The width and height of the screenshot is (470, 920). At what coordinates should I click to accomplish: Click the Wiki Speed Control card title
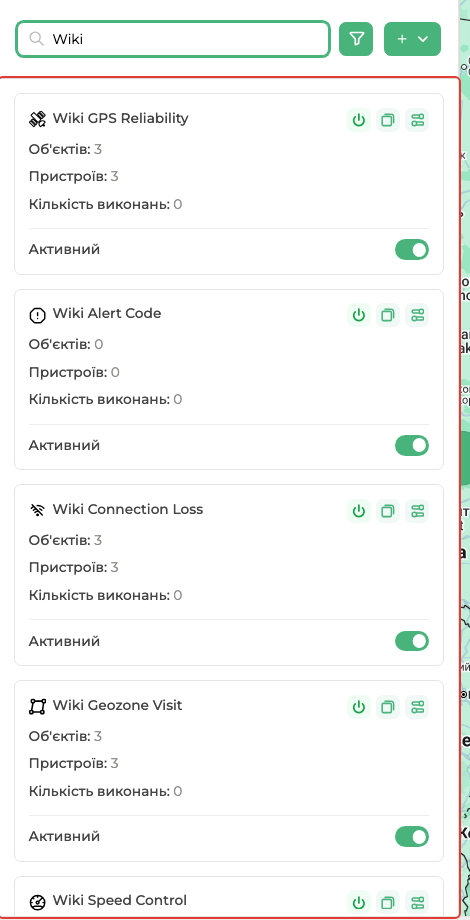[x=120, y=900]
